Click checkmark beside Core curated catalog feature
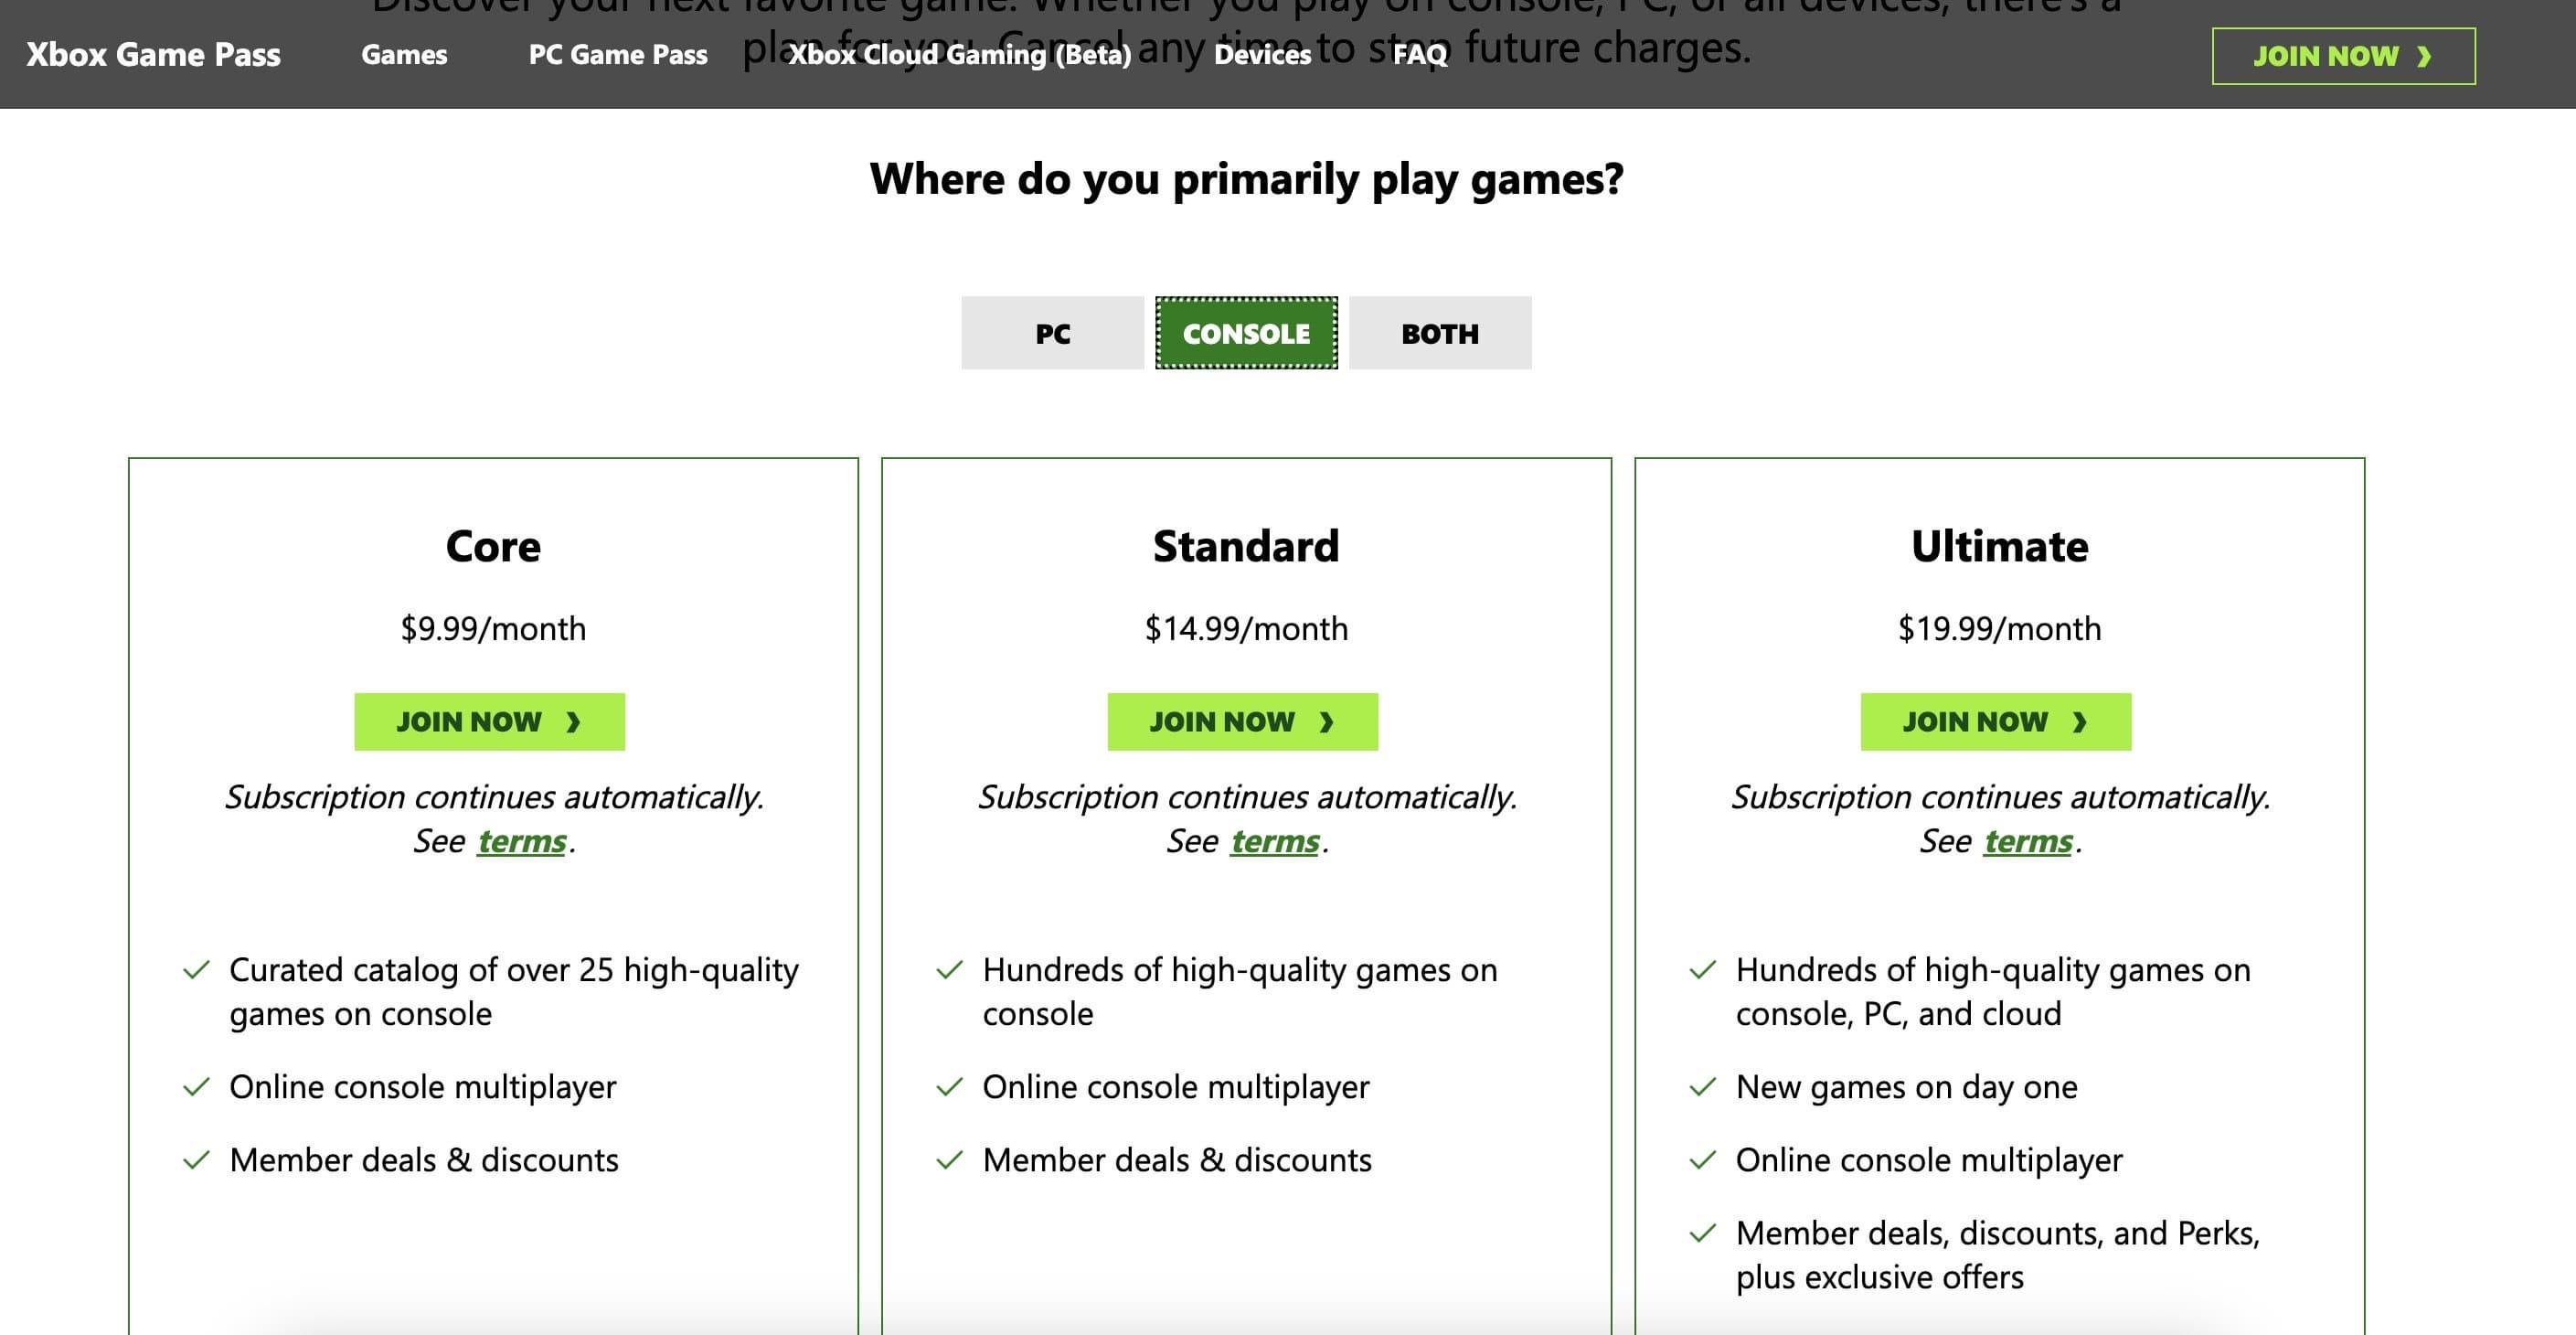The image size is (2576, 1335). [x=197, y=970]
